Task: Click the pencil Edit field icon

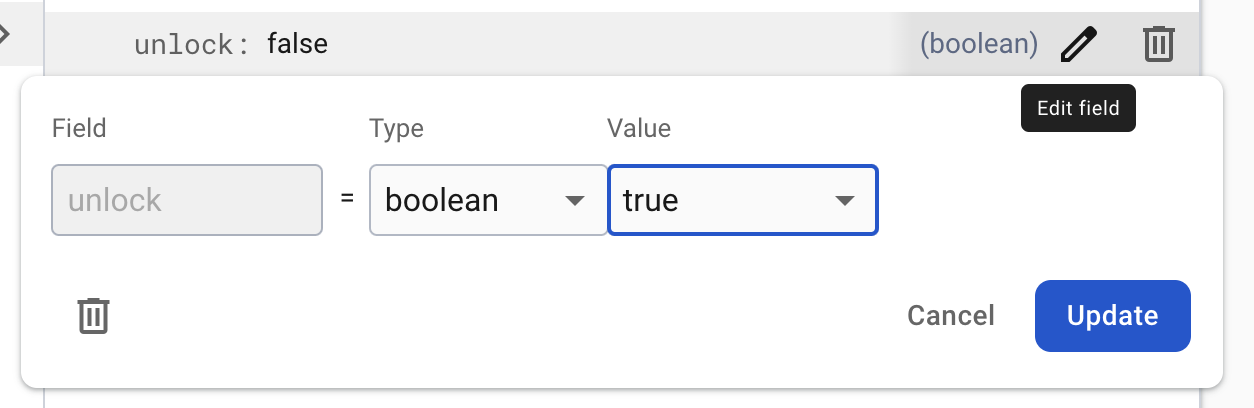Action: [1079, 44]
